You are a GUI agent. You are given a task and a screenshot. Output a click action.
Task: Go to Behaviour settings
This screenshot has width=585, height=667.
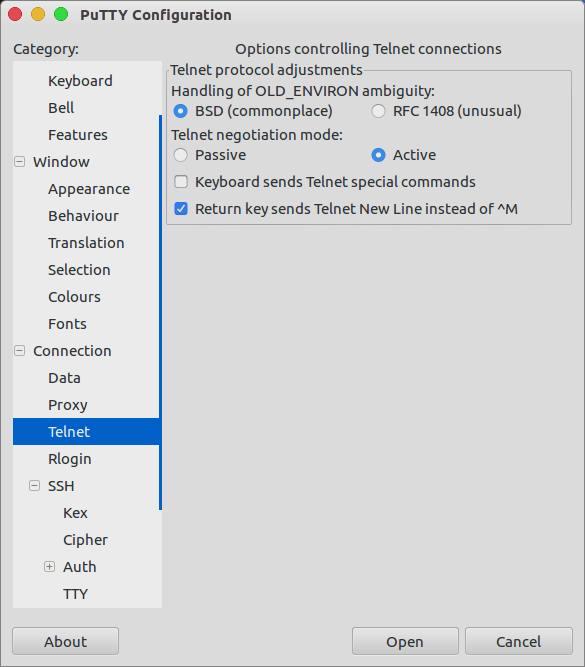point(83,216)
